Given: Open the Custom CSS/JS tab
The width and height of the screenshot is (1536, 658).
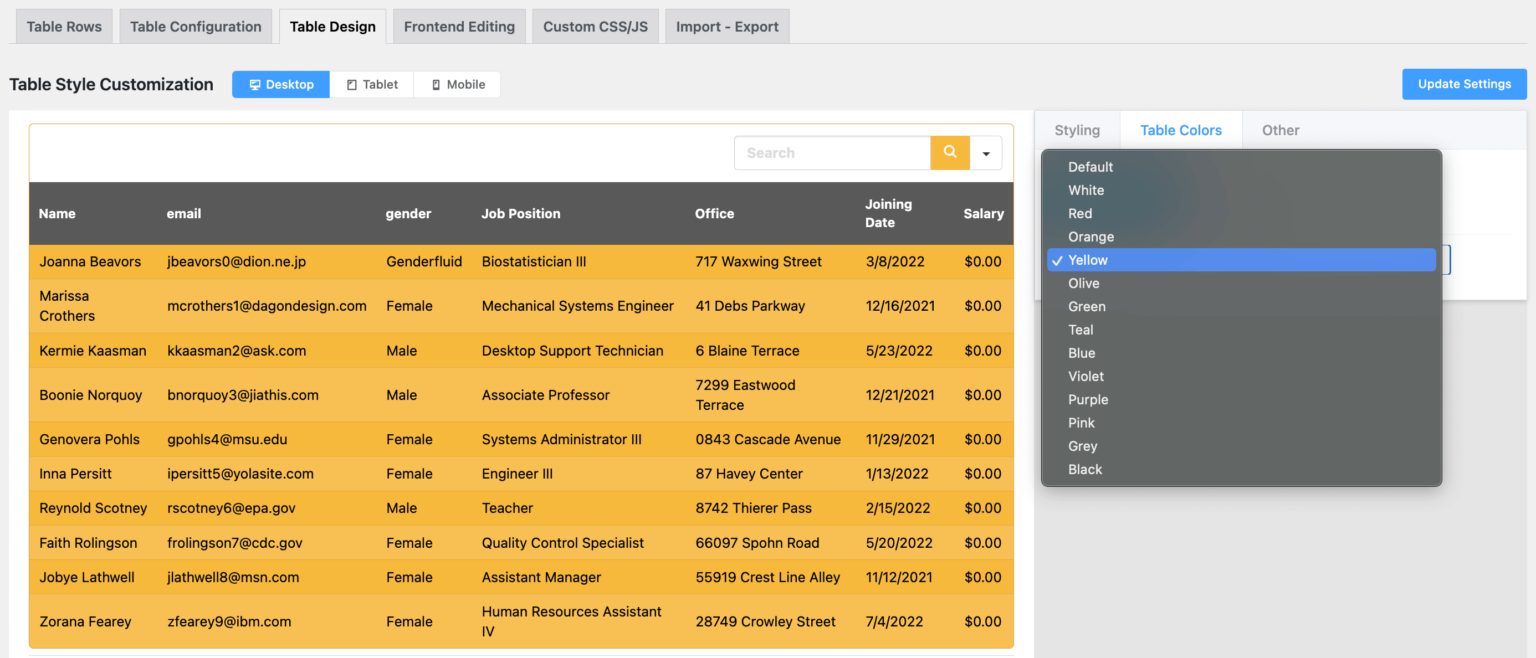Looking at the screenshot, I should coord(595,27).
